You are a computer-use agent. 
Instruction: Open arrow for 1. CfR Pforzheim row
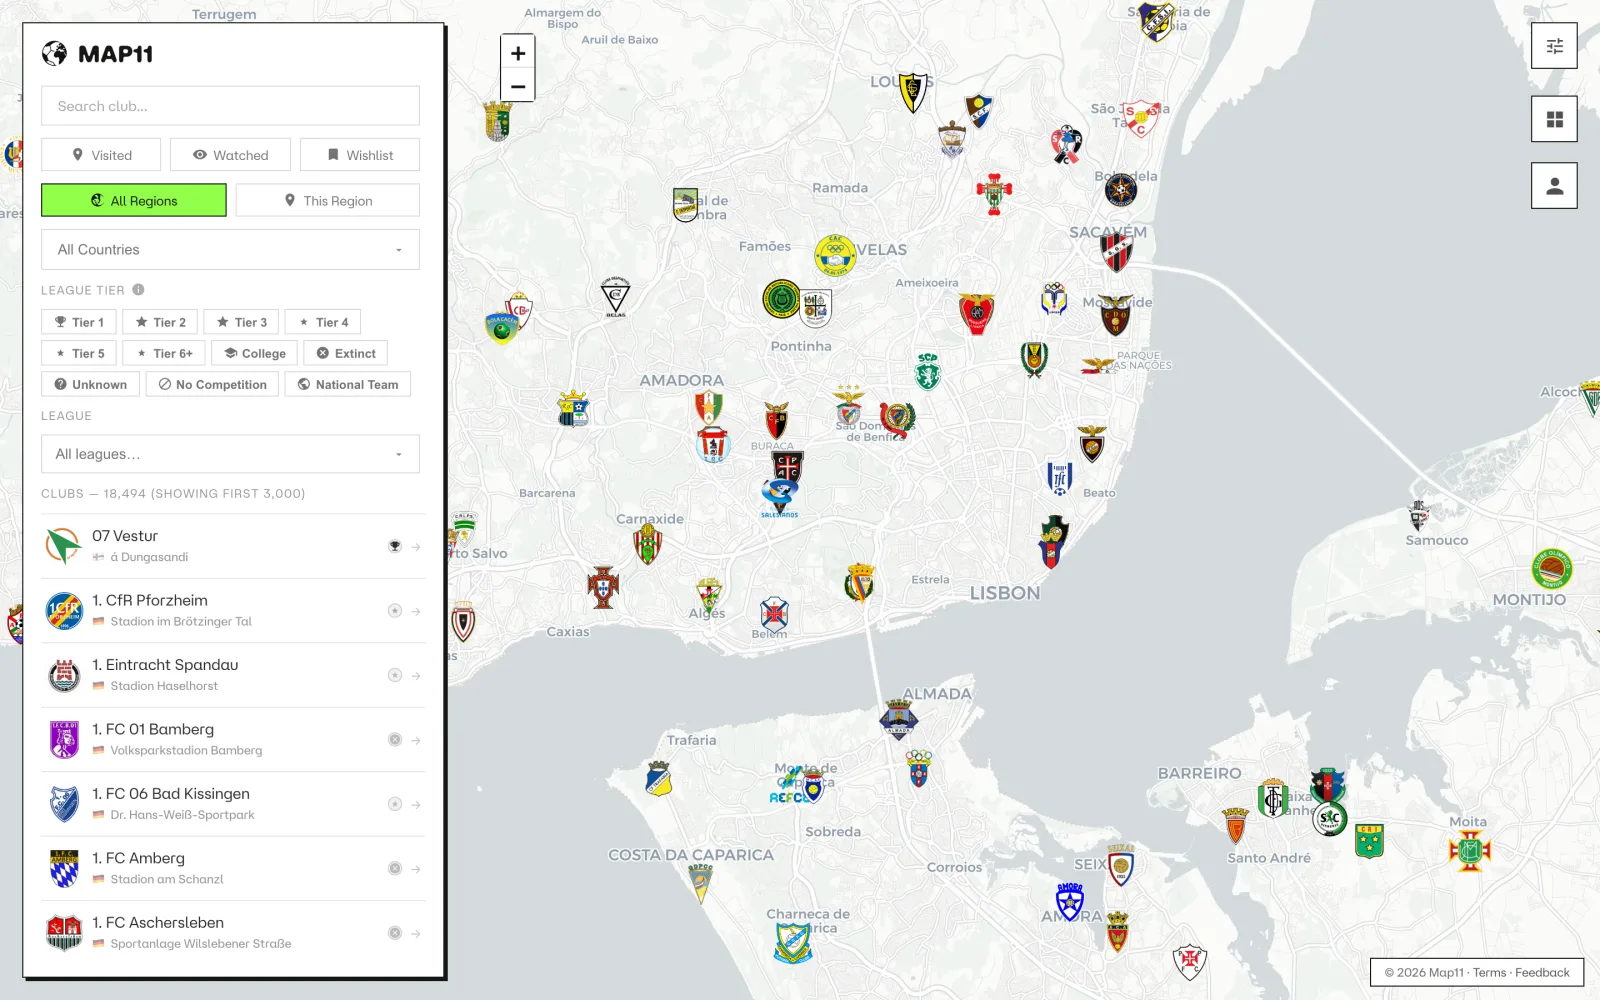416,611
